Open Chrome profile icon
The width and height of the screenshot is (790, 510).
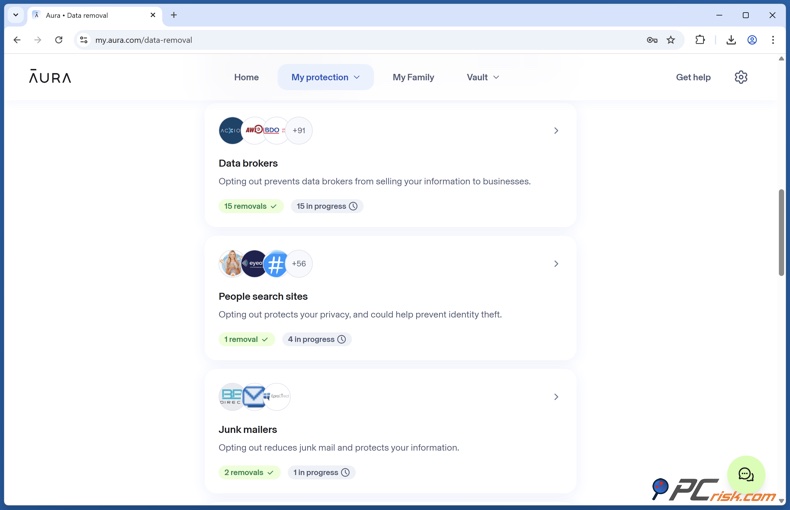point(752,40)
